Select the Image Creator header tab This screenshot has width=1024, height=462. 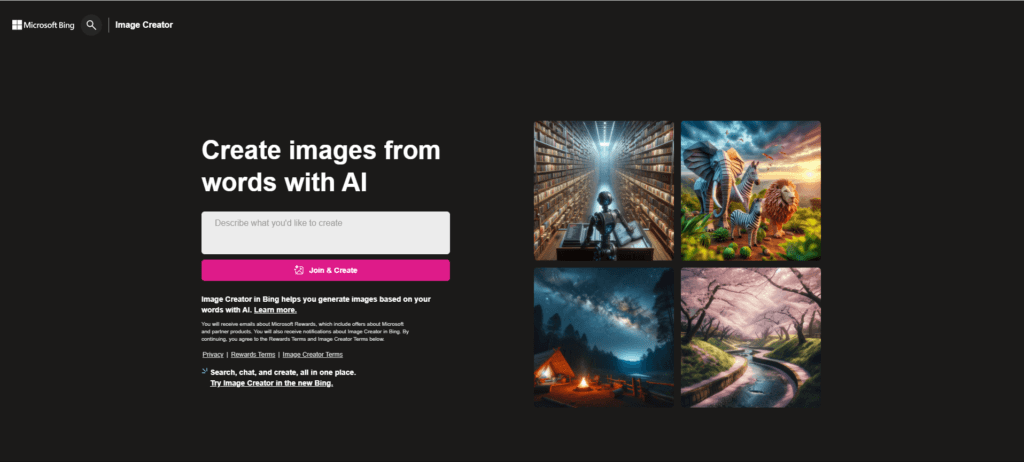point(144,25)
